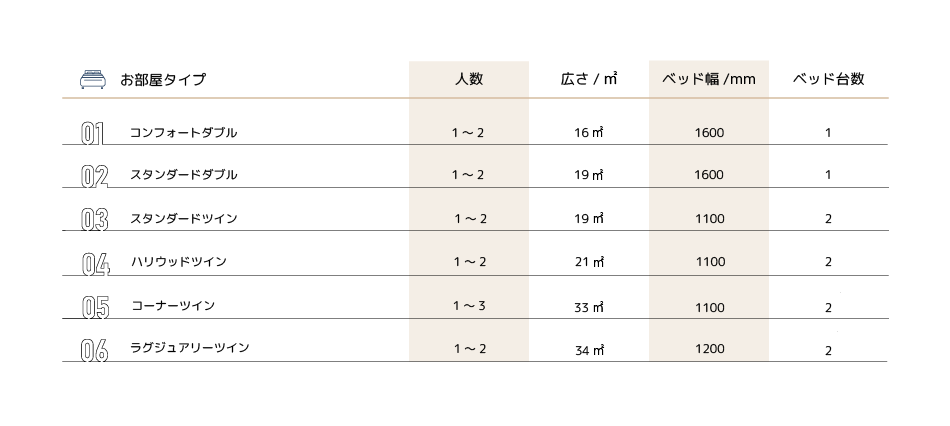
Task: Click the 06 number graphic
Action: coord(95,351)
